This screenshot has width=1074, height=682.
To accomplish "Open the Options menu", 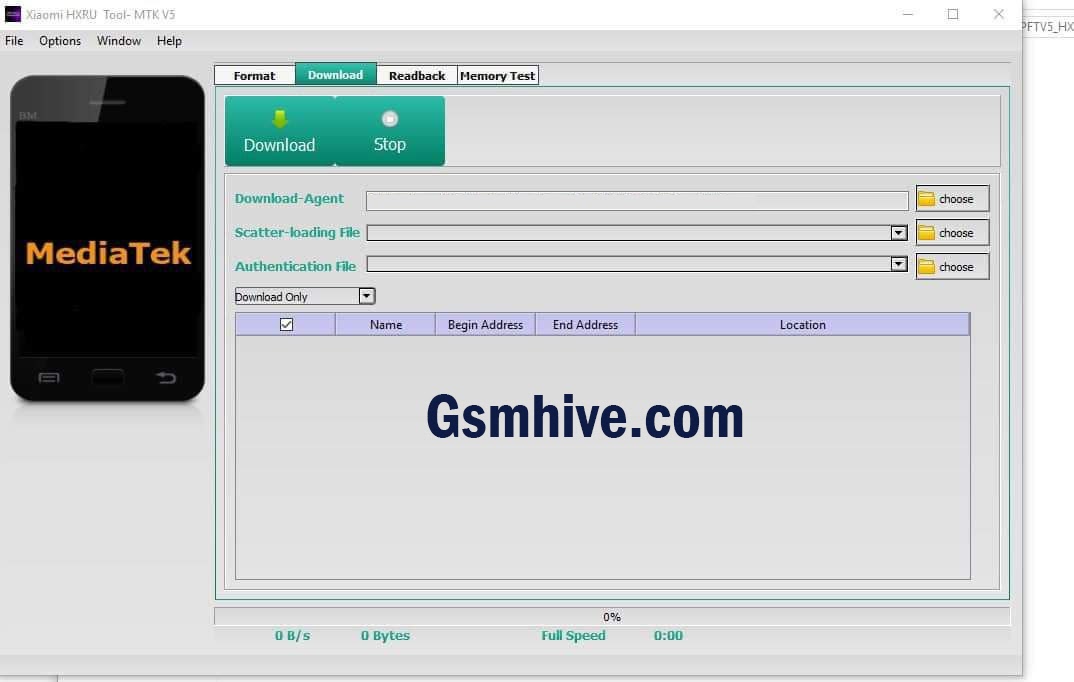I will click(60, 41).
